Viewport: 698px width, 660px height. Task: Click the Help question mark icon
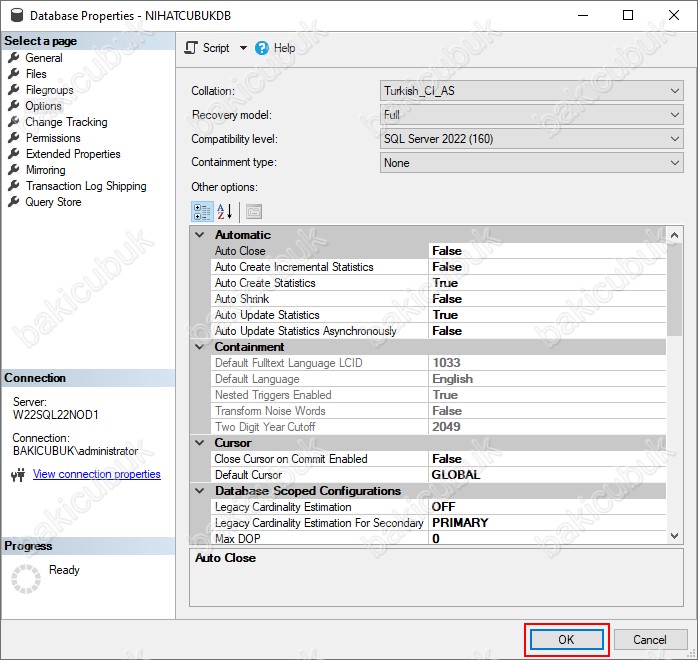coord(262,48)
